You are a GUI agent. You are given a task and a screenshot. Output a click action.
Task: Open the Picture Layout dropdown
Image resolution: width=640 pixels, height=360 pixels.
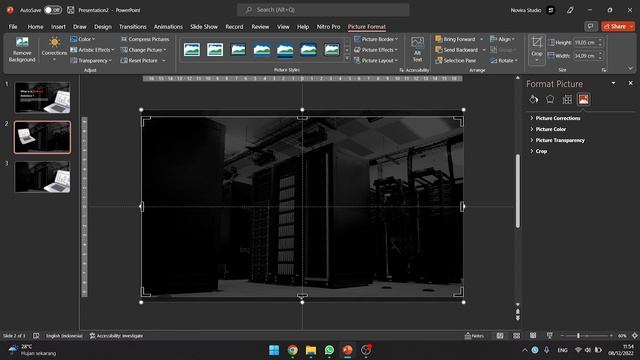(x=376, y=60)
